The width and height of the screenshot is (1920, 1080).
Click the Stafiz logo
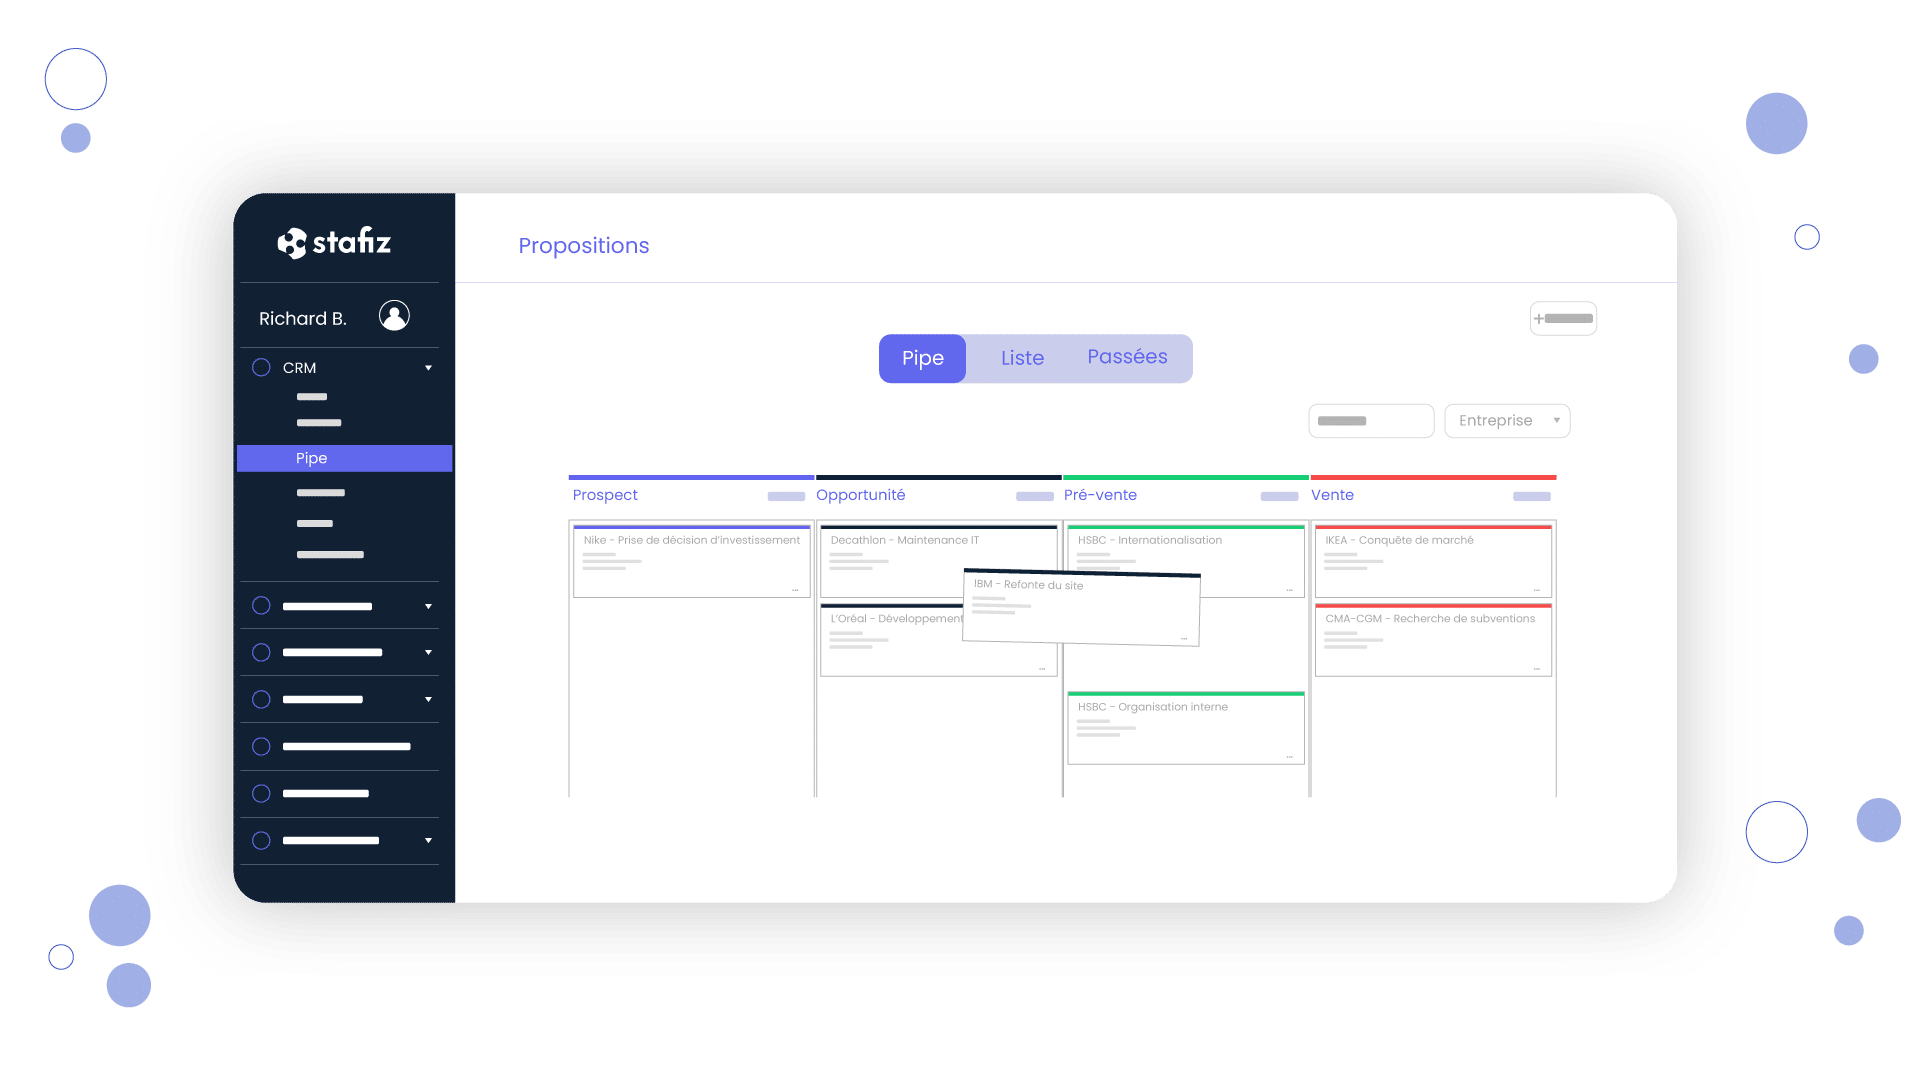coord(334,242)
